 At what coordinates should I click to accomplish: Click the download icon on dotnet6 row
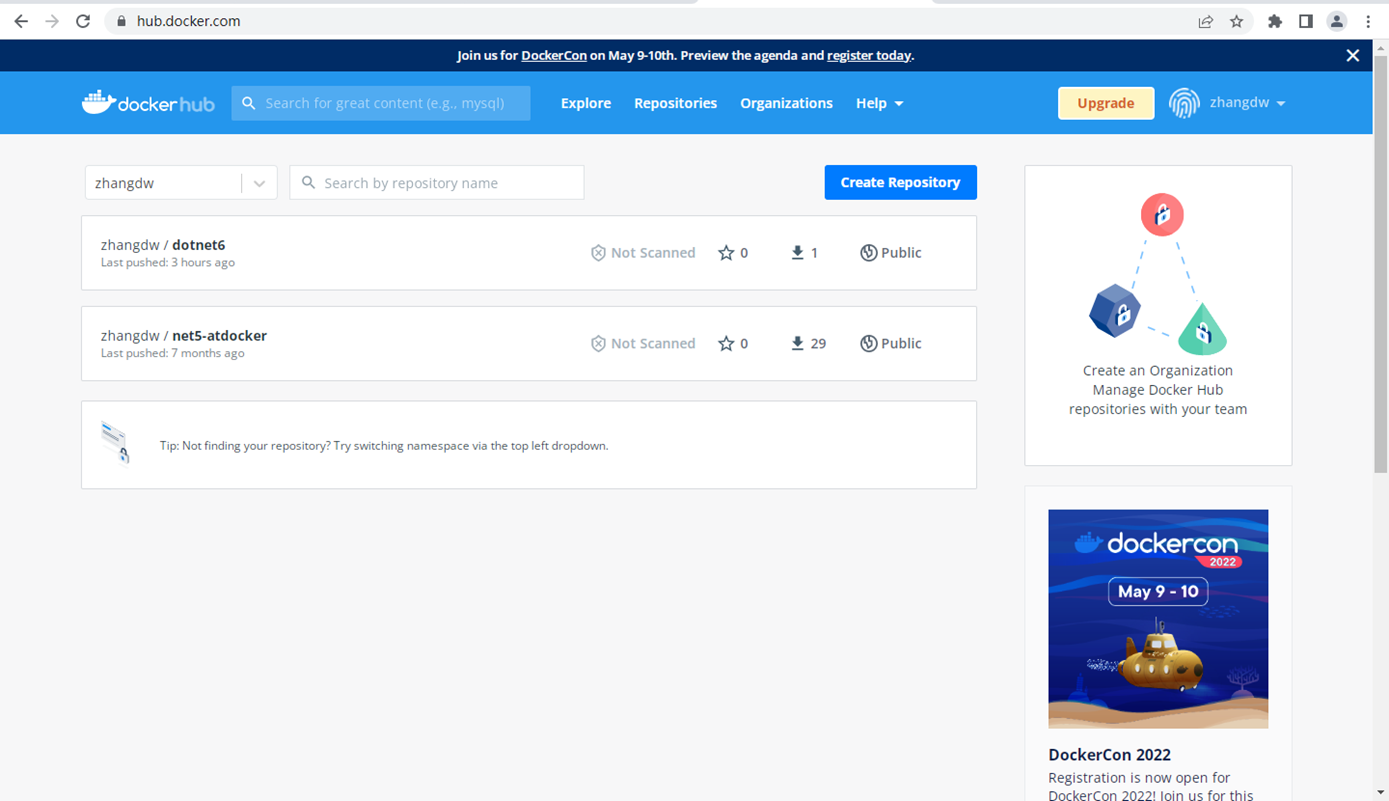(x=798, y=253)
